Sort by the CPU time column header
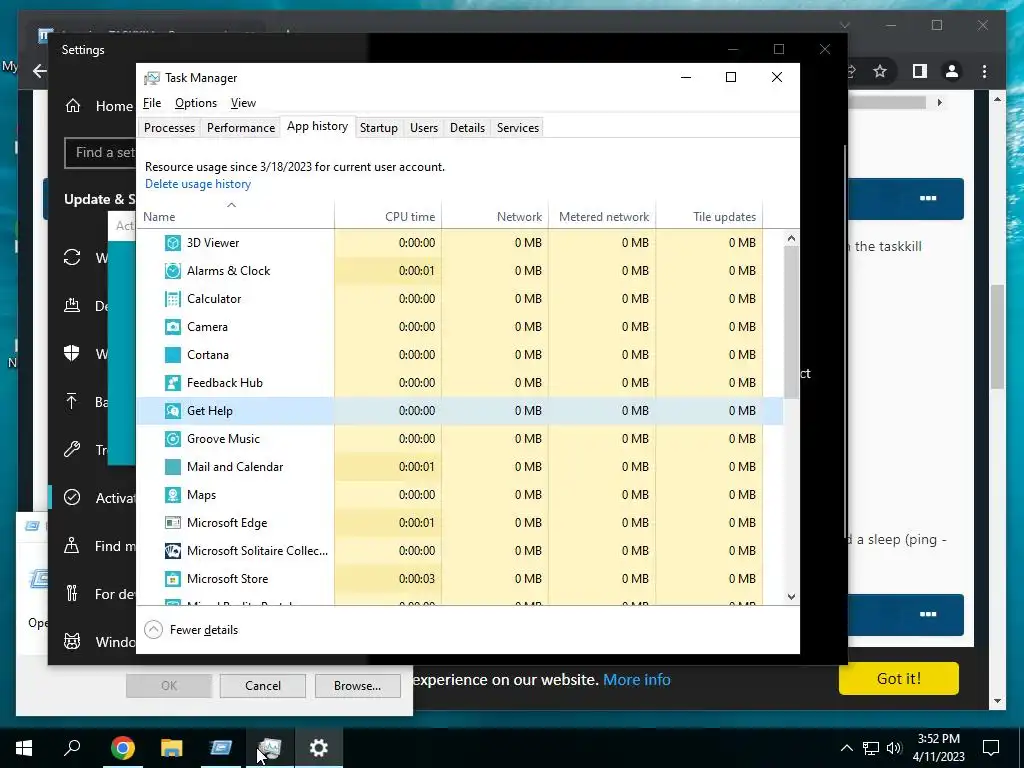This screenshot has width=1024, height=768. [388, 217]
